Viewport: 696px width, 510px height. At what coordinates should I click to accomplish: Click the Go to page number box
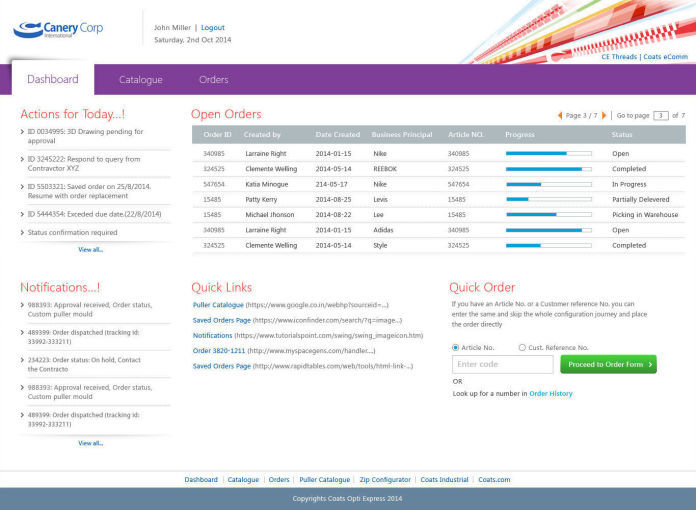[660, 116]
